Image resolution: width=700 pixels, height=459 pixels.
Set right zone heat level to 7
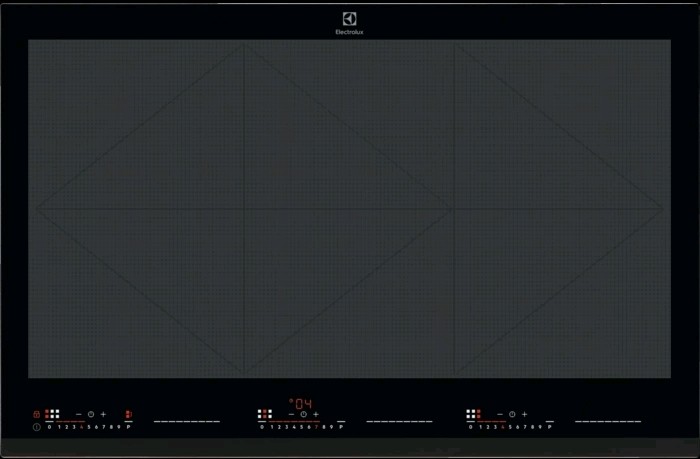tap(525, 427)
